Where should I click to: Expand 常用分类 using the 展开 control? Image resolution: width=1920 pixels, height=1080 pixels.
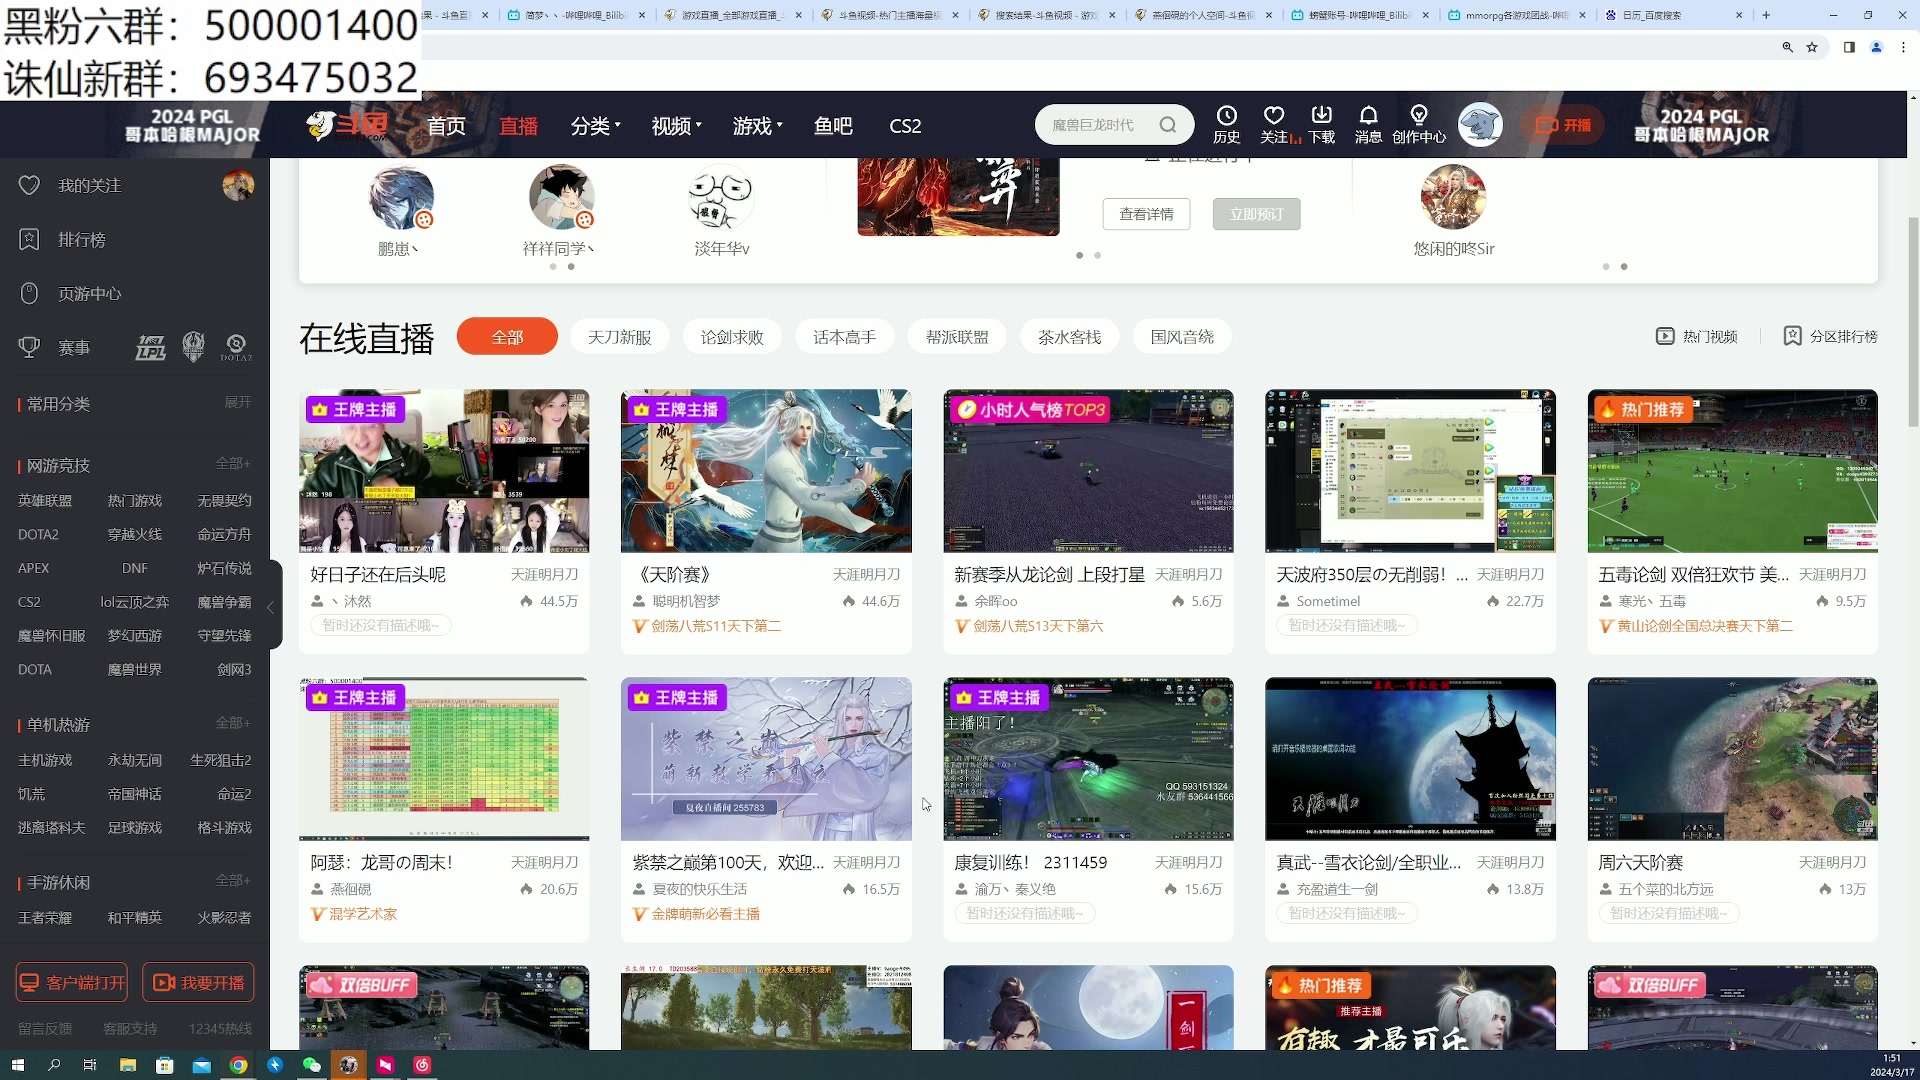[237, 402]
